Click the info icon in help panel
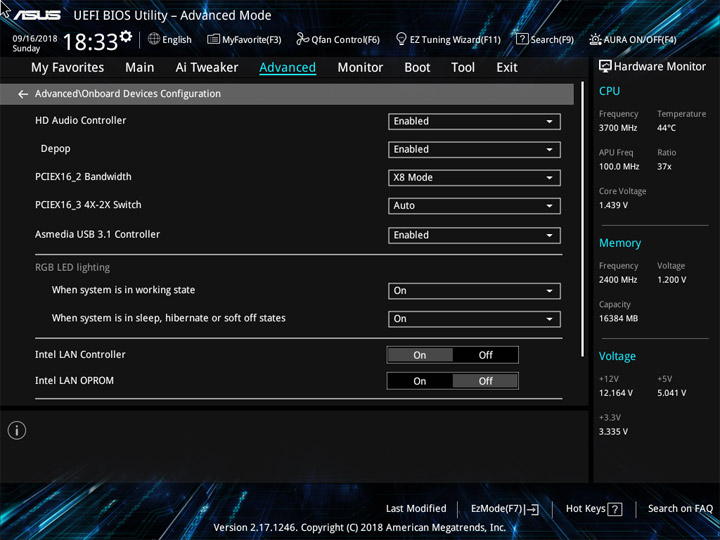 tap(17, 430)
